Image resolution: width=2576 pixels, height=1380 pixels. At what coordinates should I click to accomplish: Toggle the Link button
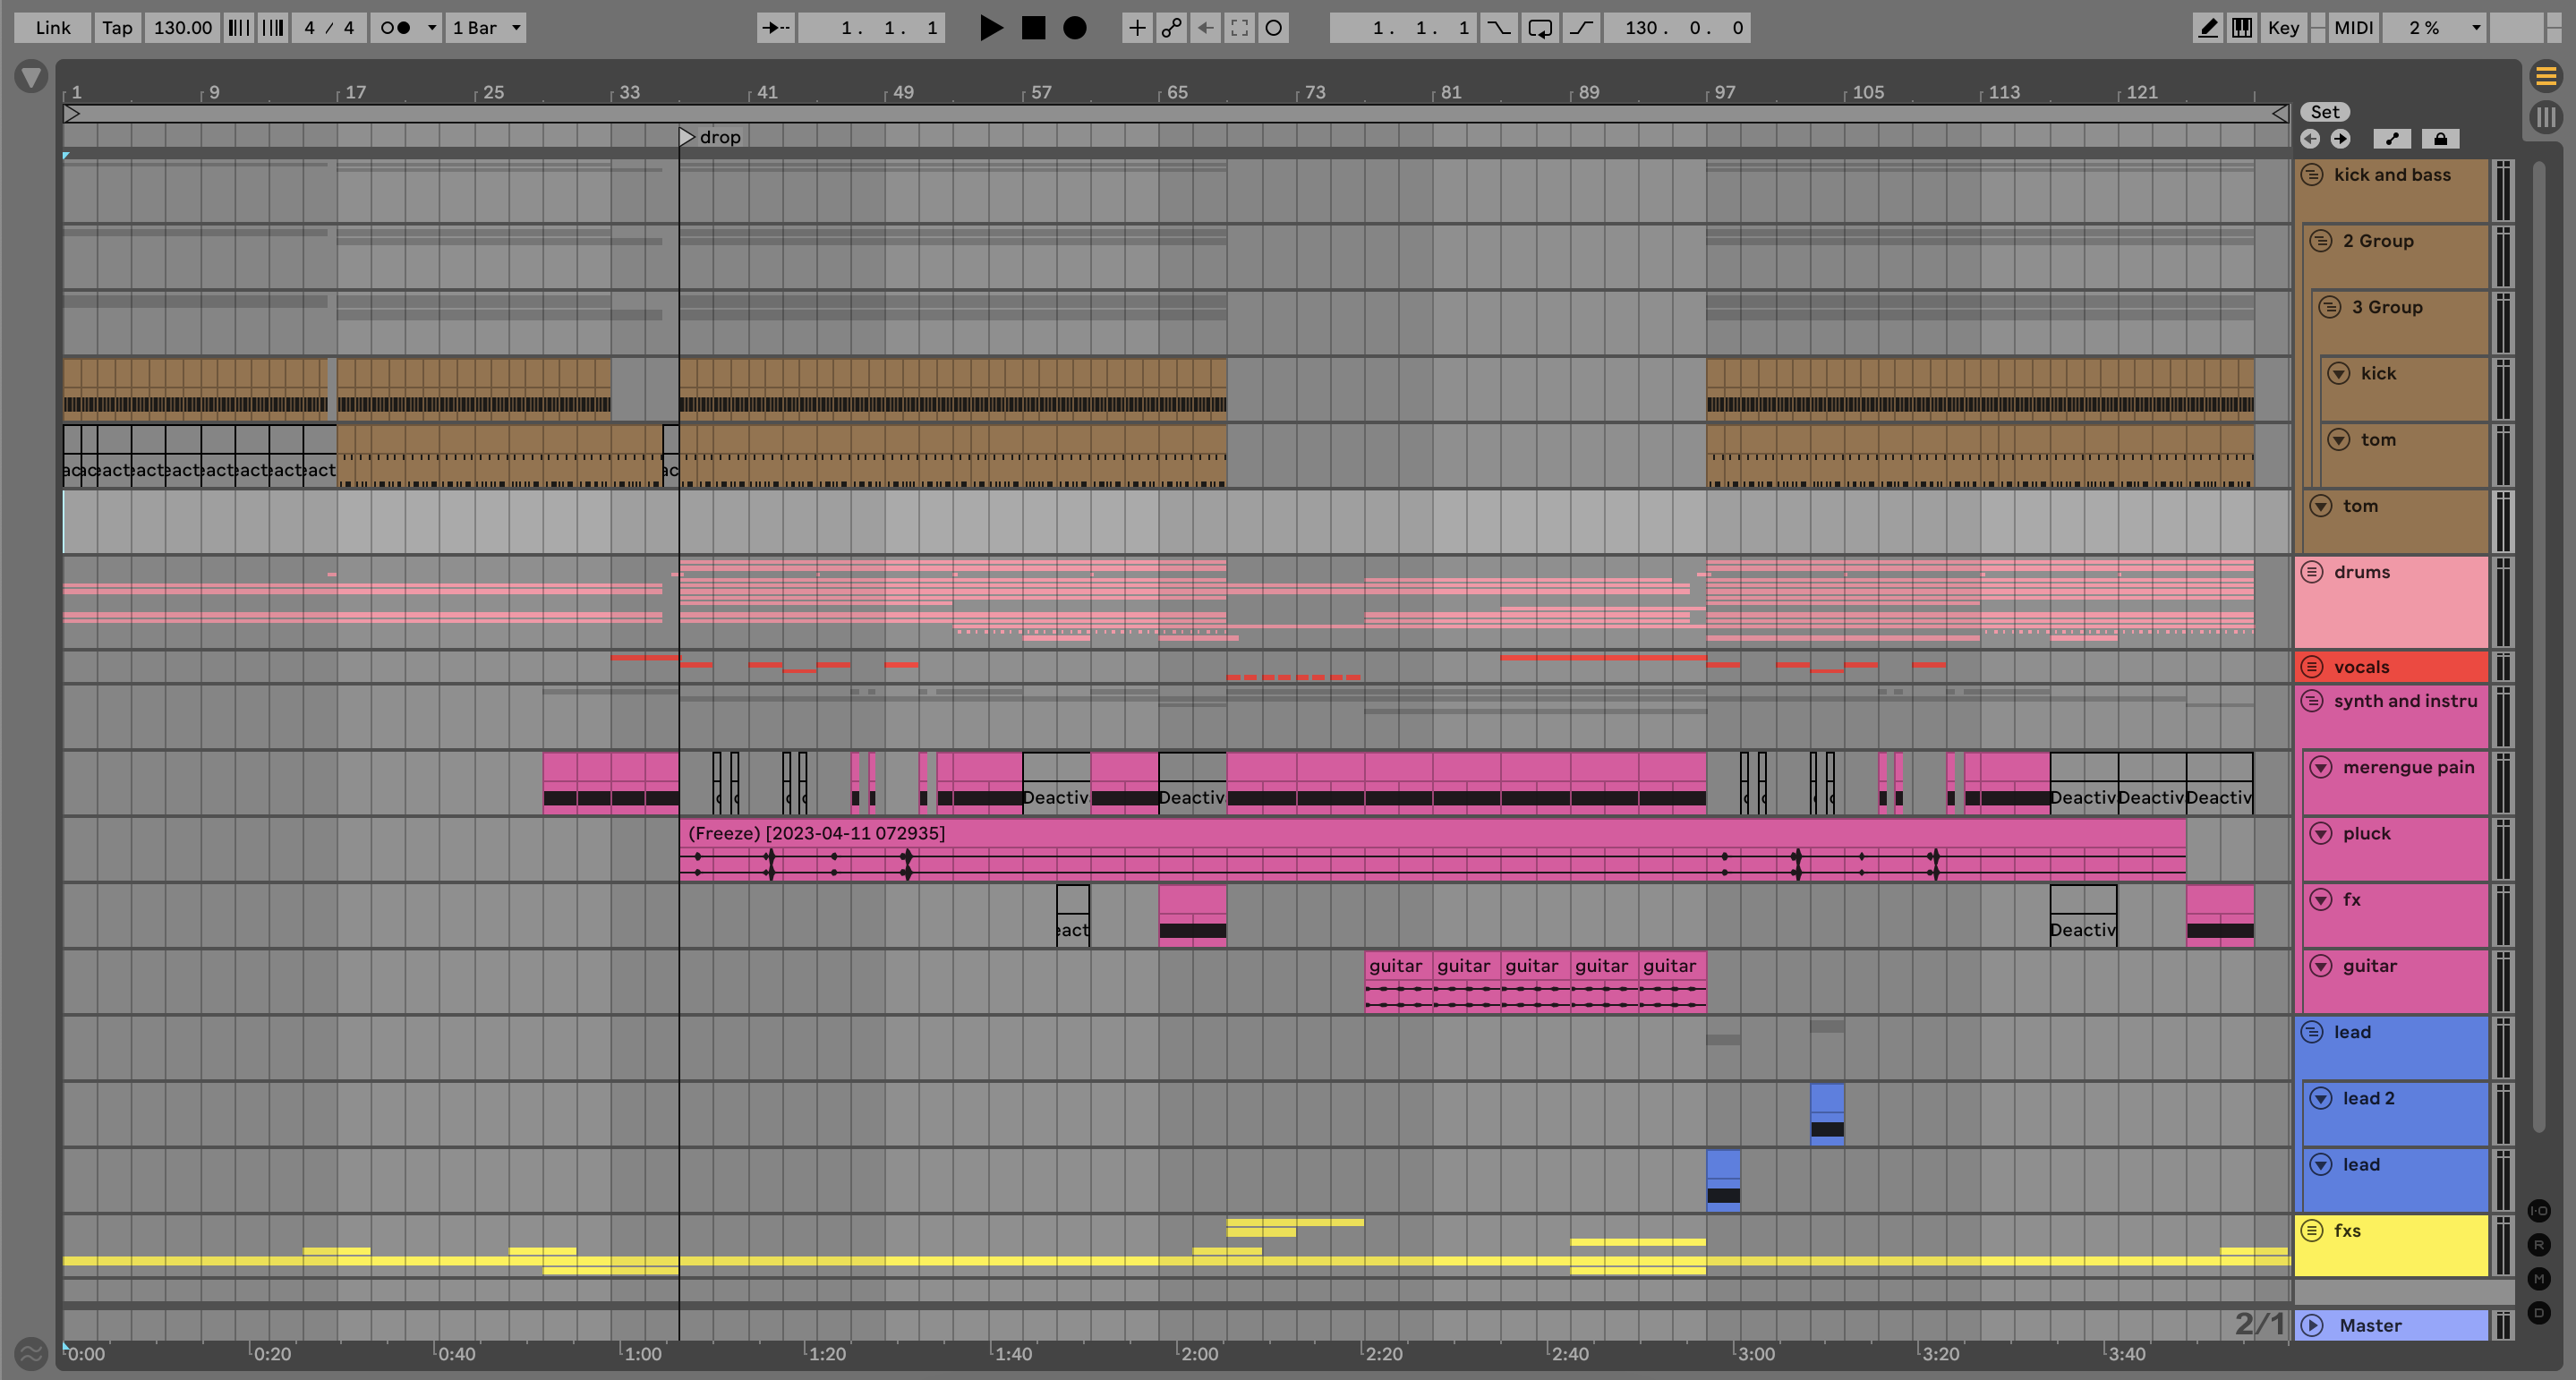tap(52, 28)
